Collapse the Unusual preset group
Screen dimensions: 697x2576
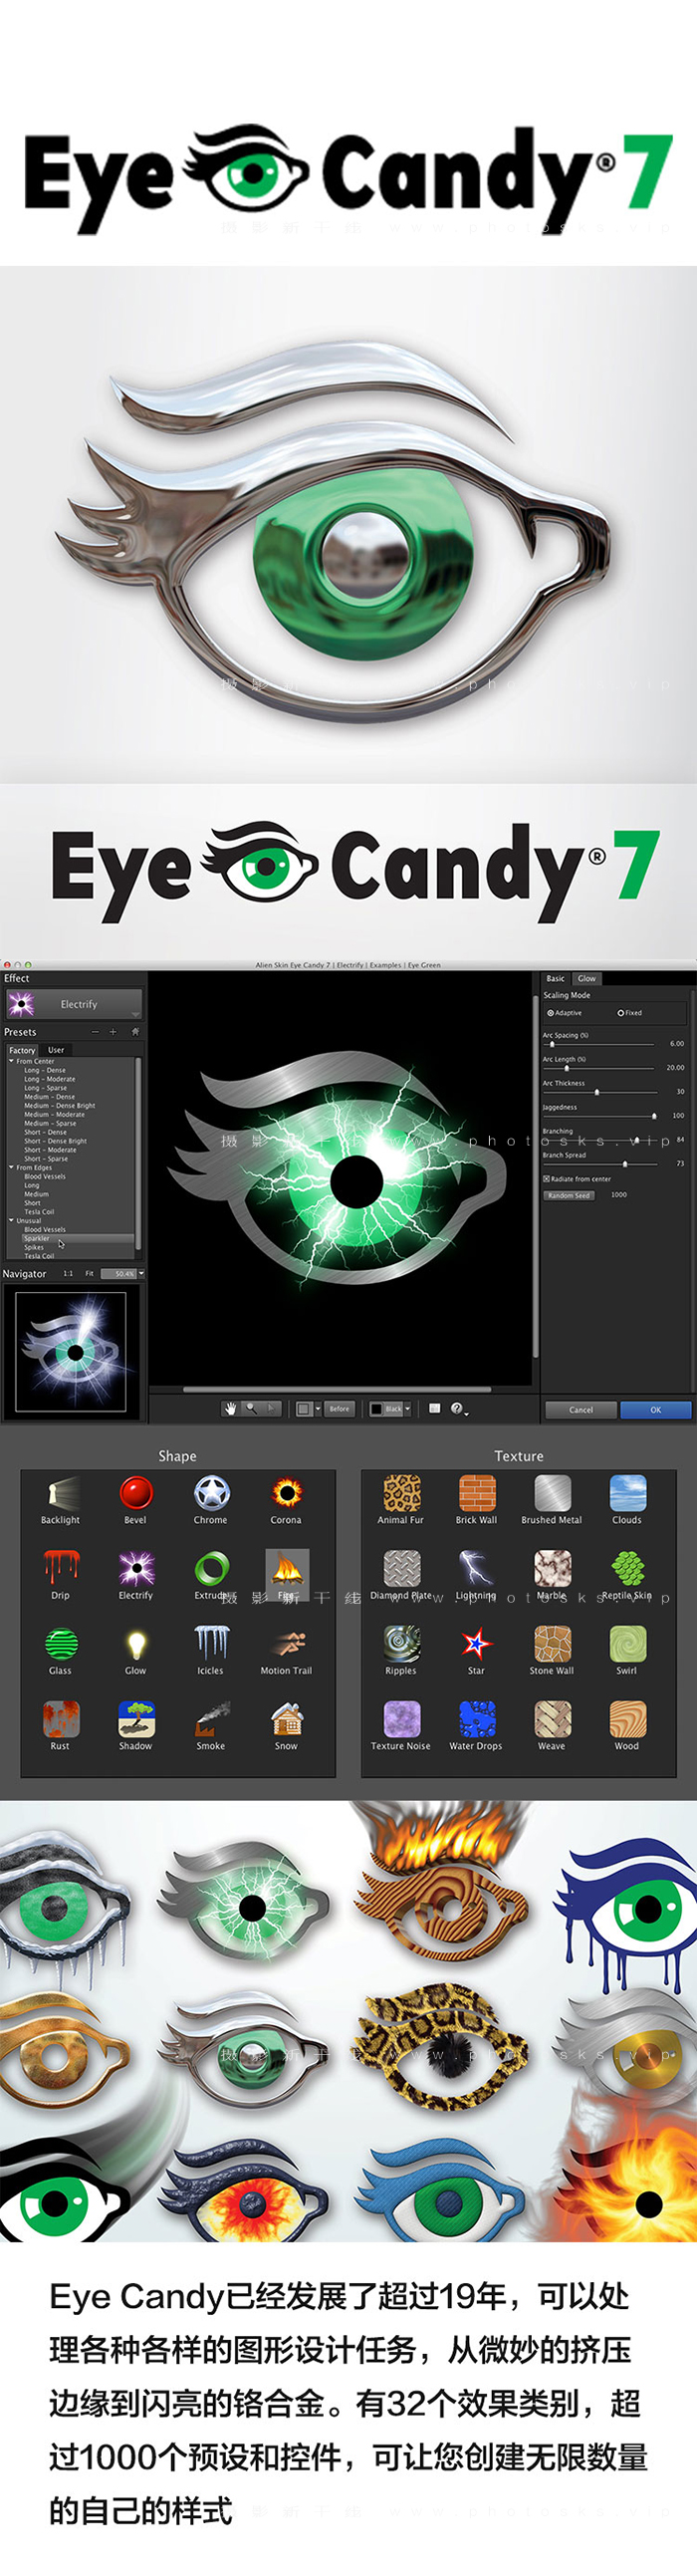coord(12,1220)
